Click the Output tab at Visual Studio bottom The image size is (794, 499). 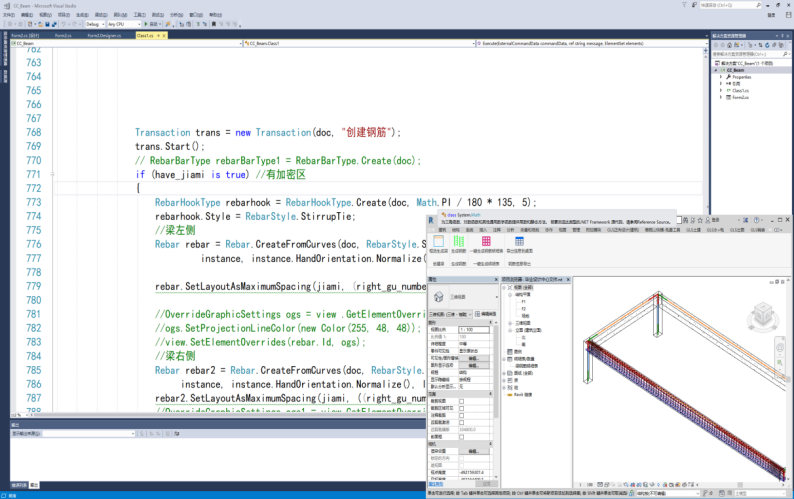coord(34,485)
